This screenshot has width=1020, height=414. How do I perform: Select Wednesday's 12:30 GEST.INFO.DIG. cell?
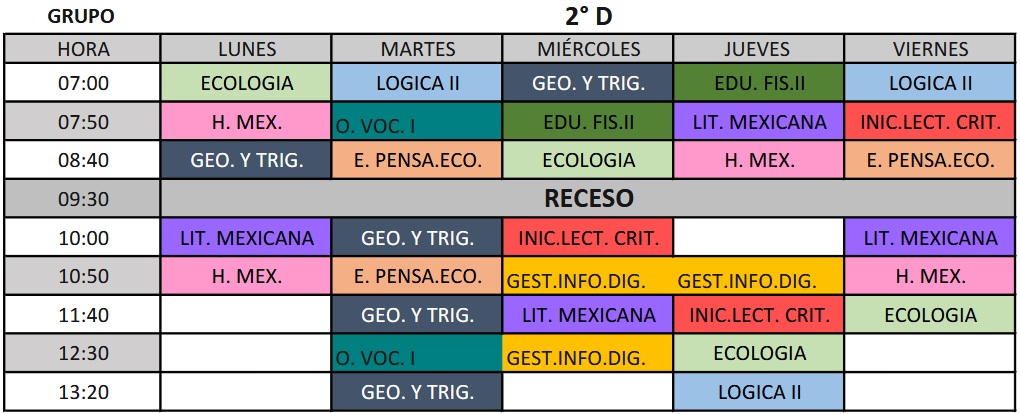[x=588, y=354]
